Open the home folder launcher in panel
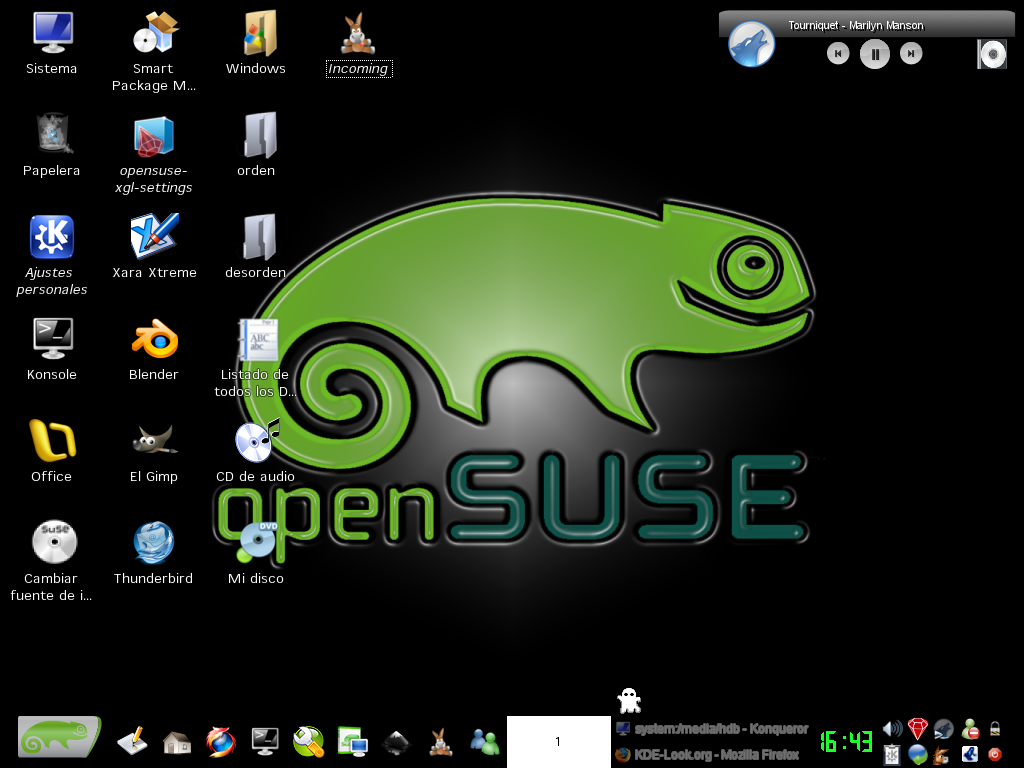The height and width of the screenshot is (768, 1024). tap(177, 743)
